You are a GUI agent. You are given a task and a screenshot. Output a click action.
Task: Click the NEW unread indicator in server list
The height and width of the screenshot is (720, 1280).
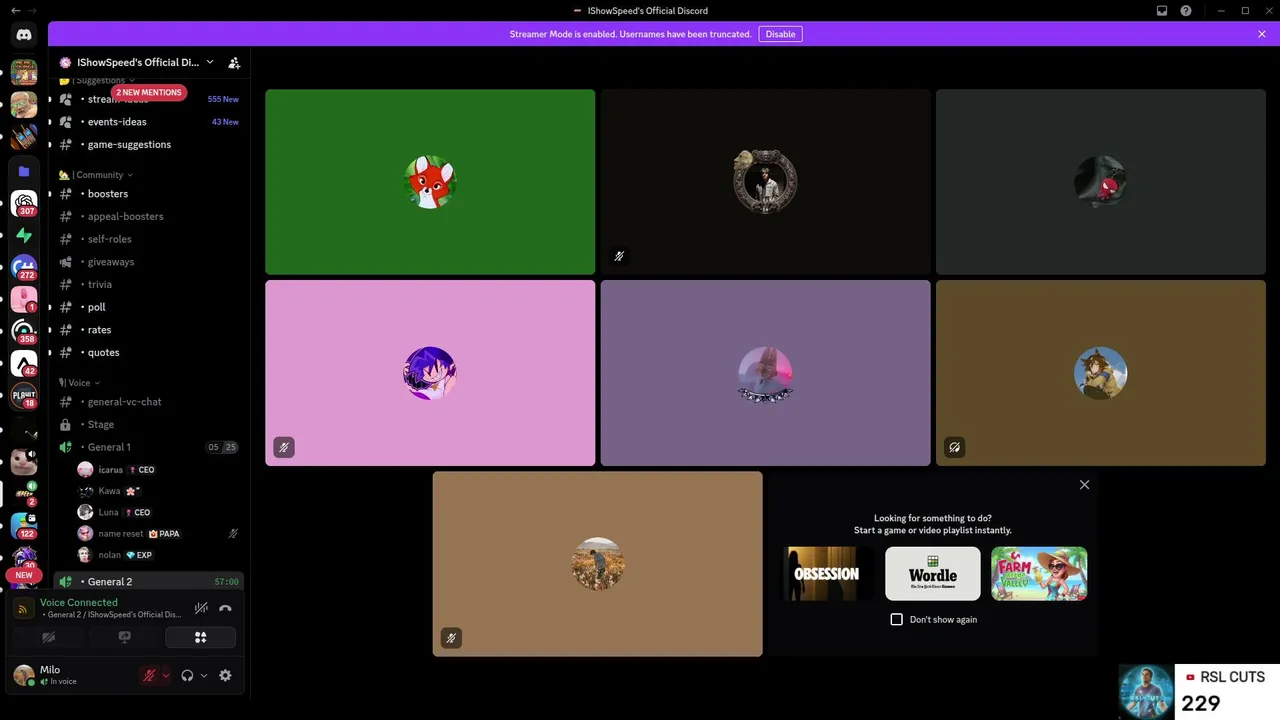click(24, 575)
